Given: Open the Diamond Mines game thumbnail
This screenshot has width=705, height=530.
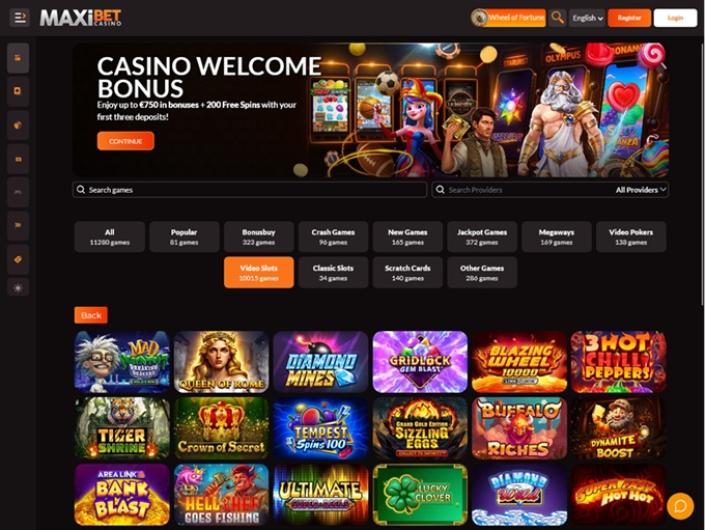Looking at the screenshot, I should (321, 362).
